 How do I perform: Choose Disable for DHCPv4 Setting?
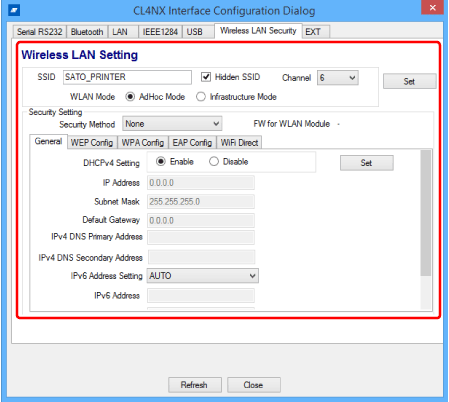pyautogui.click(x=214, y=162)
